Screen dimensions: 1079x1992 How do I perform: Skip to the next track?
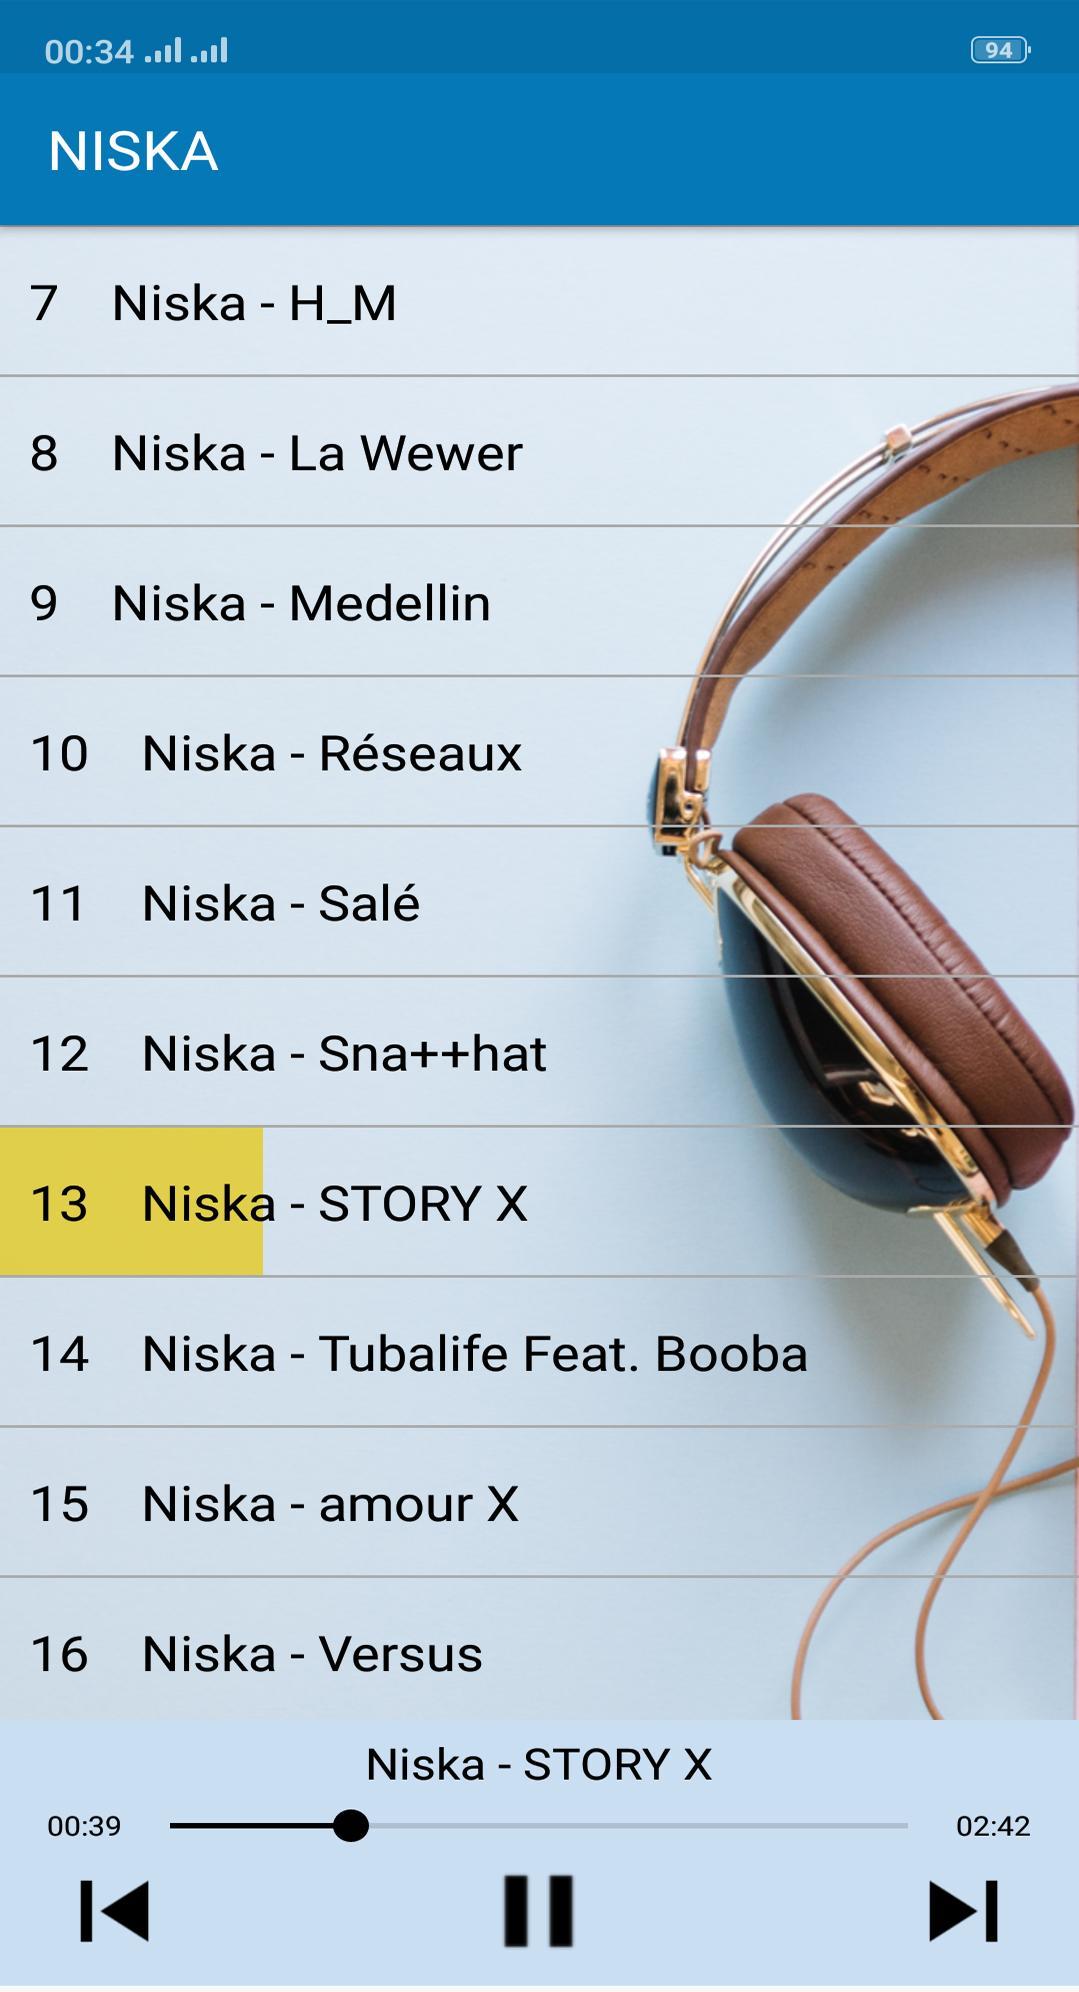coord(963,1911)
